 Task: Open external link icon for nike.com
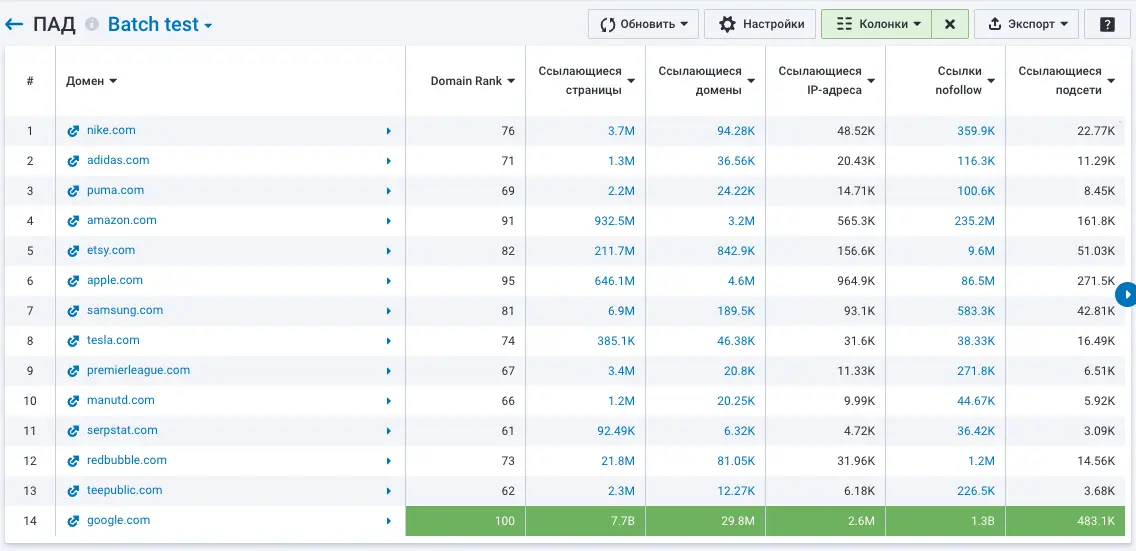pyautogui.click(x=73, y=131)
